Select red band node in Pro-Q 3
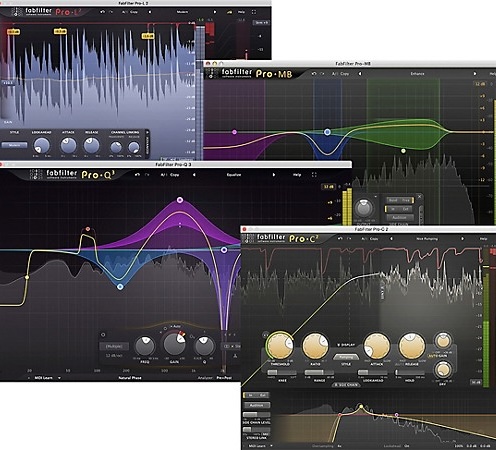Viewport: 496px width, 450px height. (x=88, y=229)
